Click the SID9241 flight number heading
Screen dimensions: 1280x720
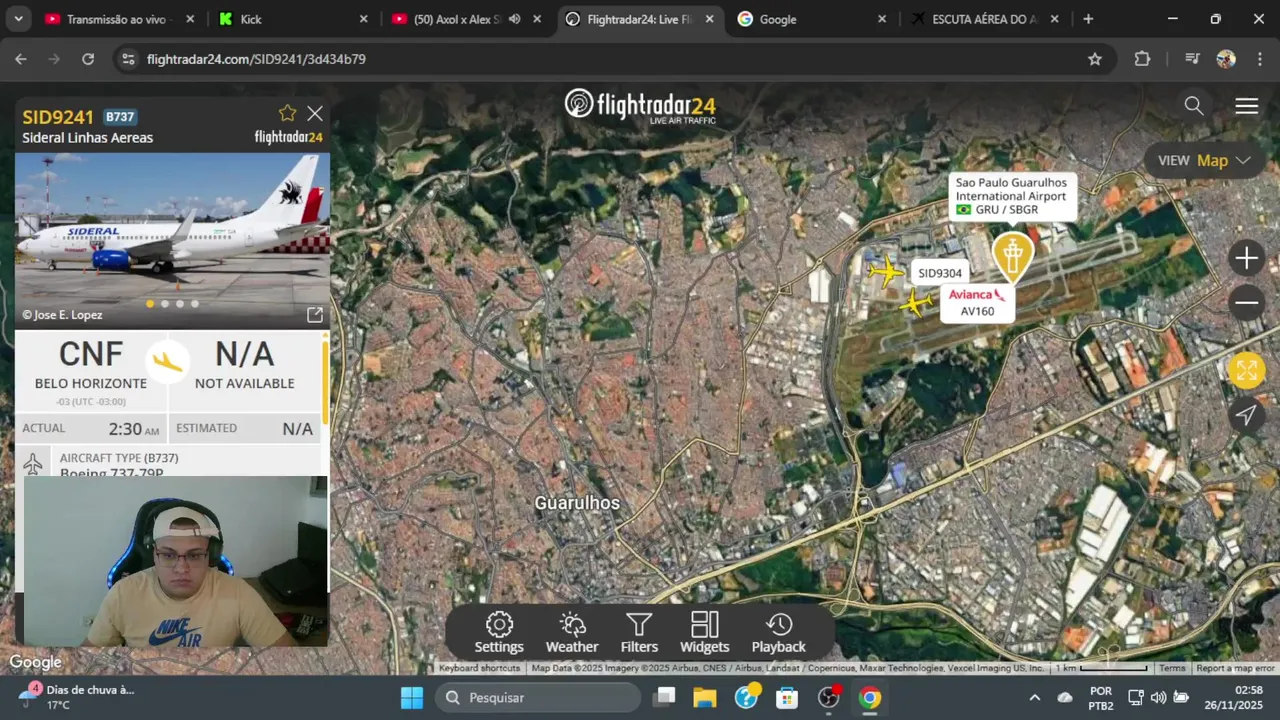pyautogui.click(x=58, y=117)
